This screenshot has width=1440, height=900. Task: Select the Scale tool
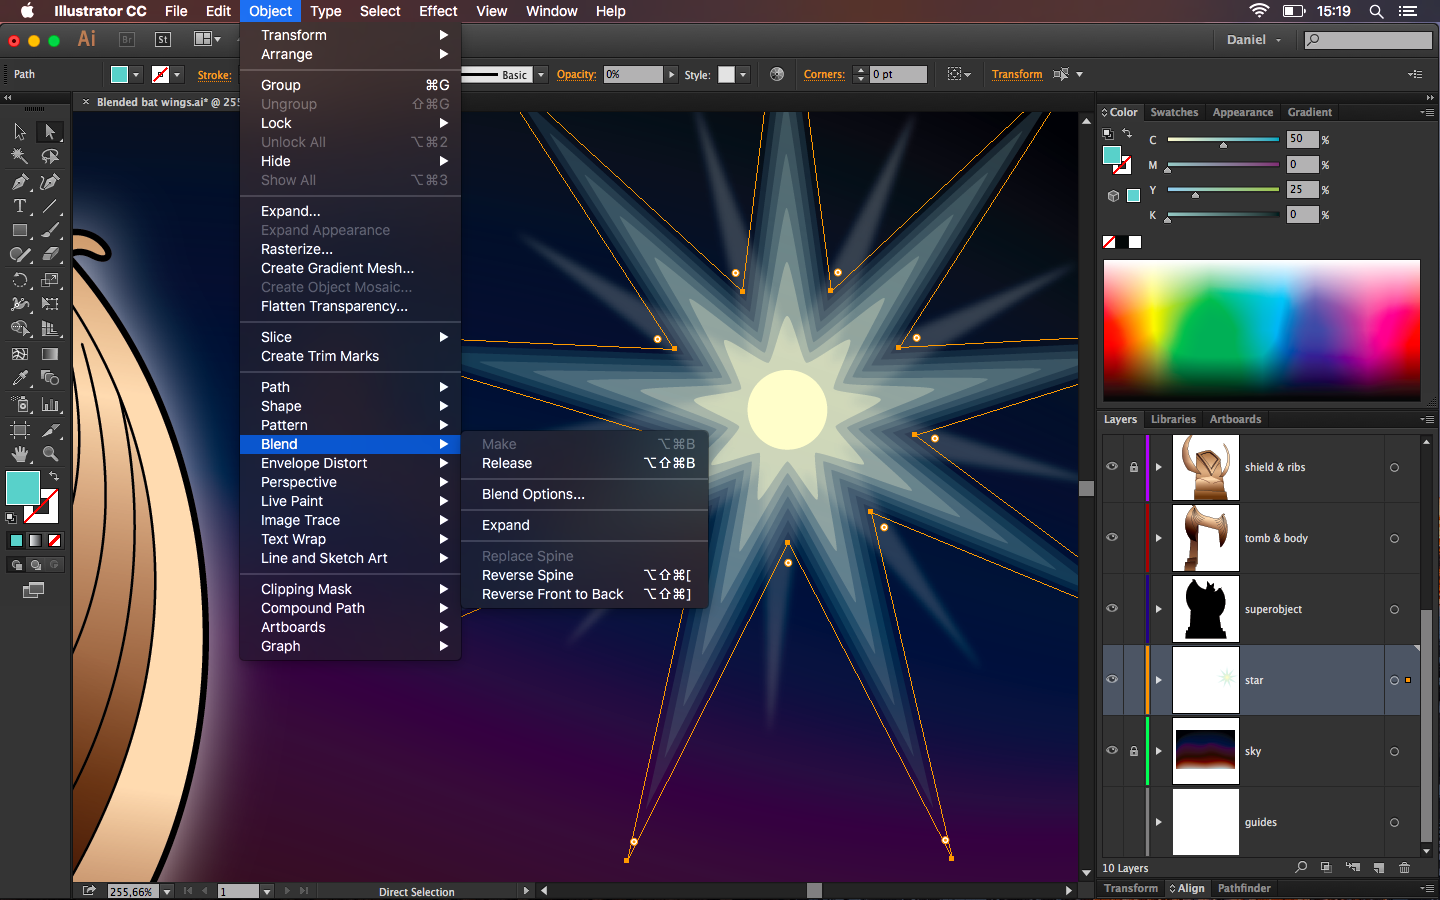50,280
